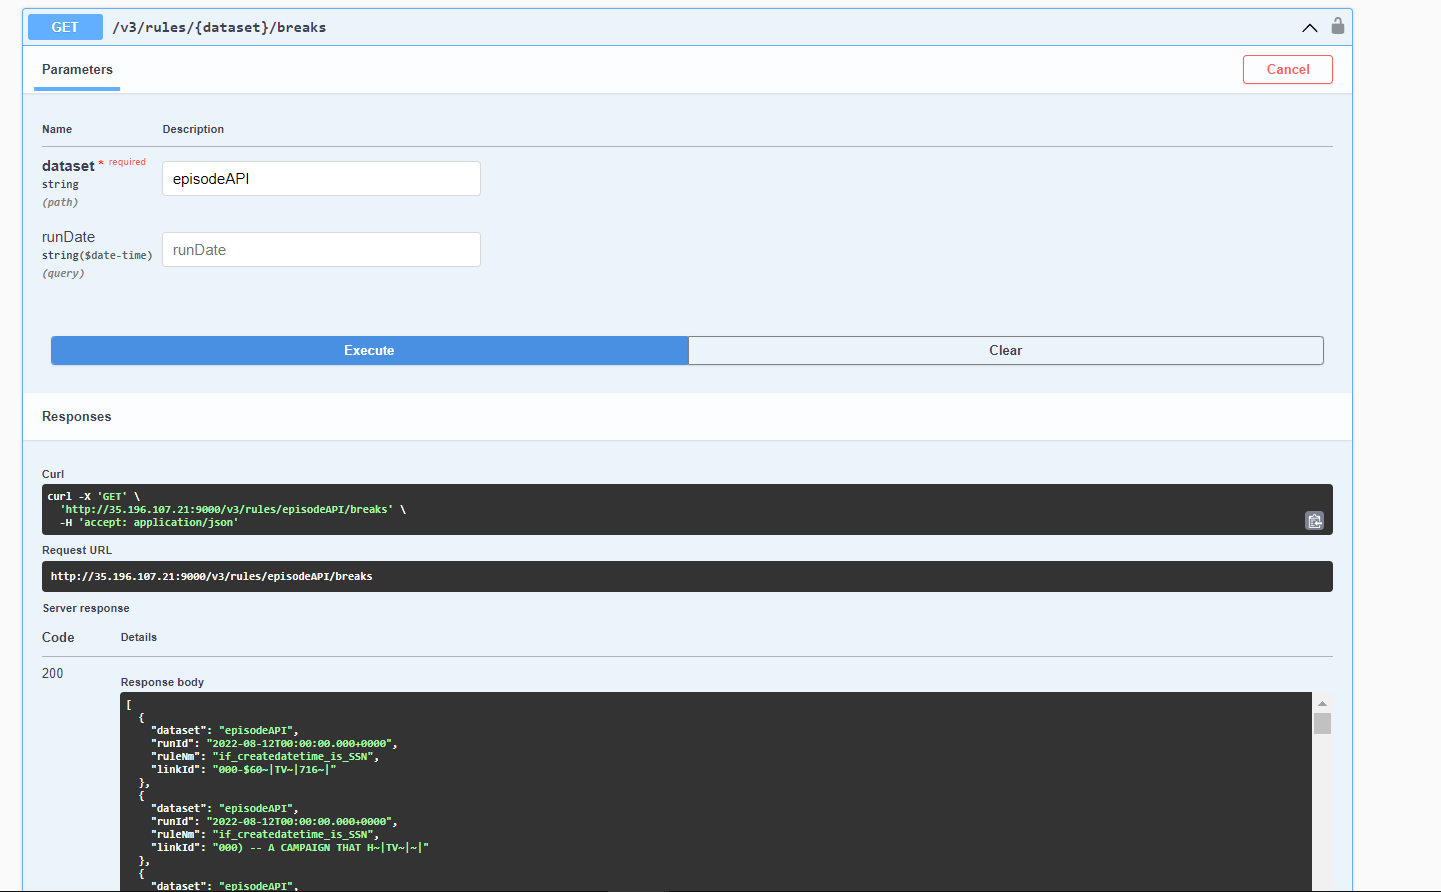The image size is (1441, 892).
Task: Click the Description column header
Action: point(193,129)
